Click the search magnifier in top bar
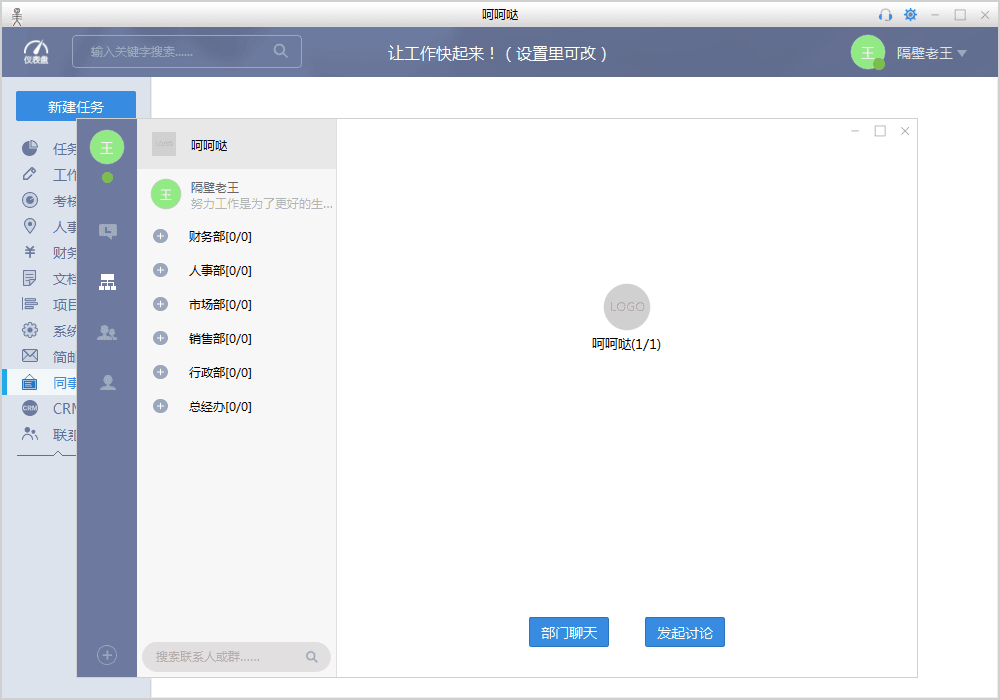Image resolution: width=1000 pixels, height=700 pixels. tap(281, 51)
